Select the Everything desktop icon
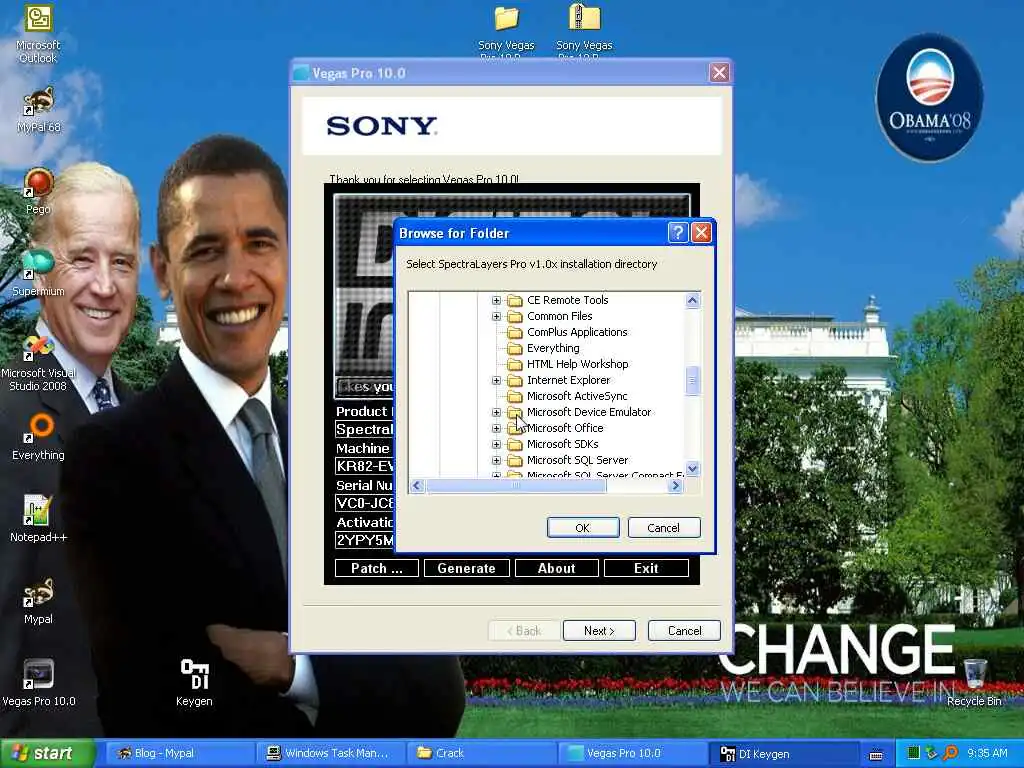This screenshot has width=1024, height=768. point(38,437)
